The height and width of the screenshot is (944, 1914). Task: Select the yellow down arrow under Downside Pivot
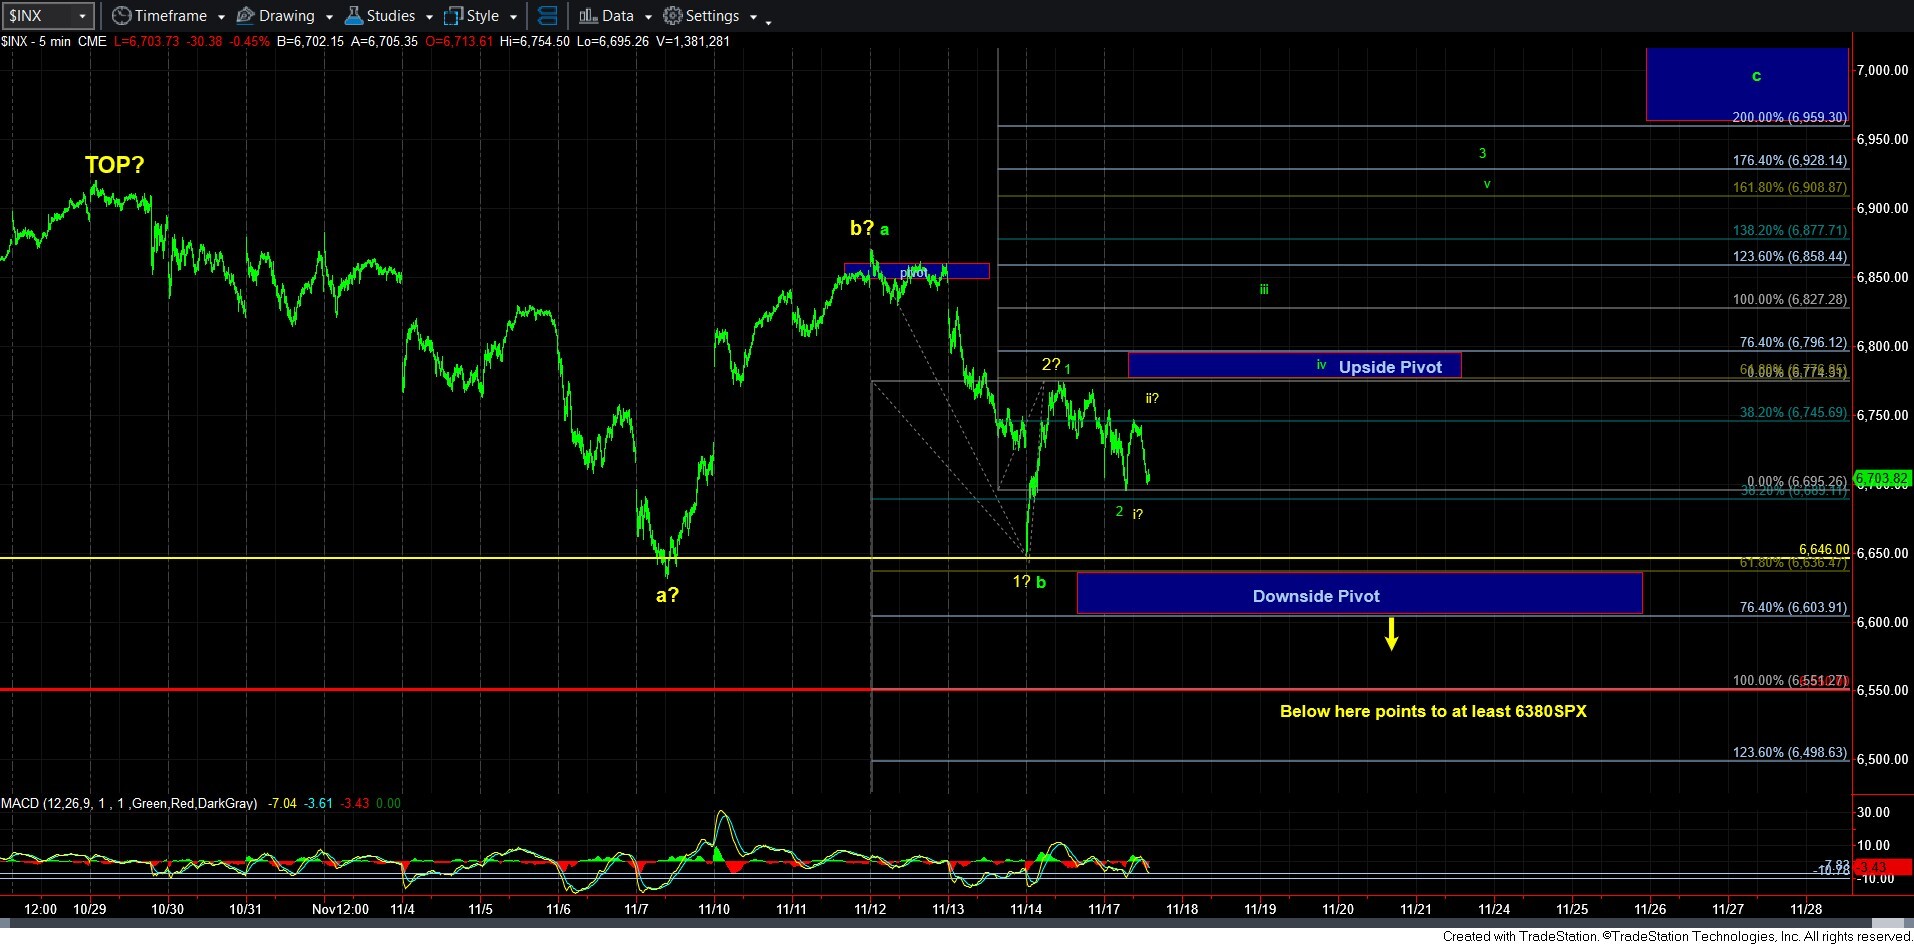click(x=1391, y=634)
